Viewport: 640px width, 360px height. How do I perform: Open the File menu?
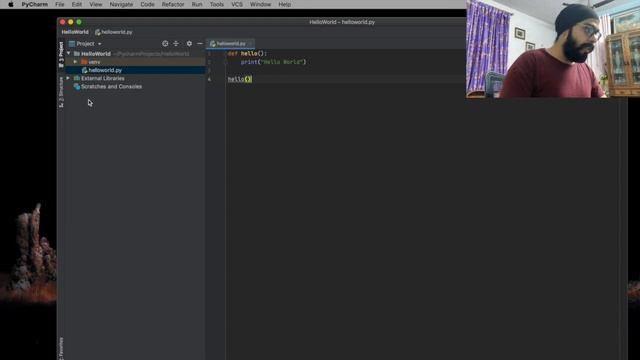[x=60, y=4]
